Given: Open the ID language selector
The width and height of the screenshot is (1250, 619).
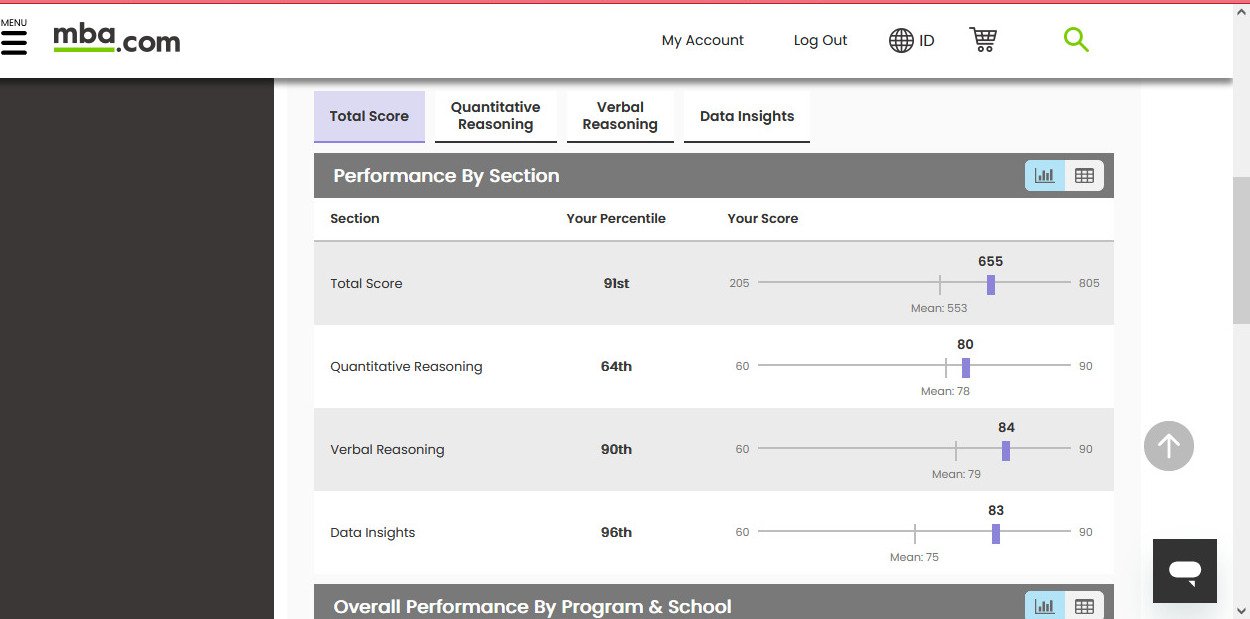Looking at the screenshot, I should point(927,40).
